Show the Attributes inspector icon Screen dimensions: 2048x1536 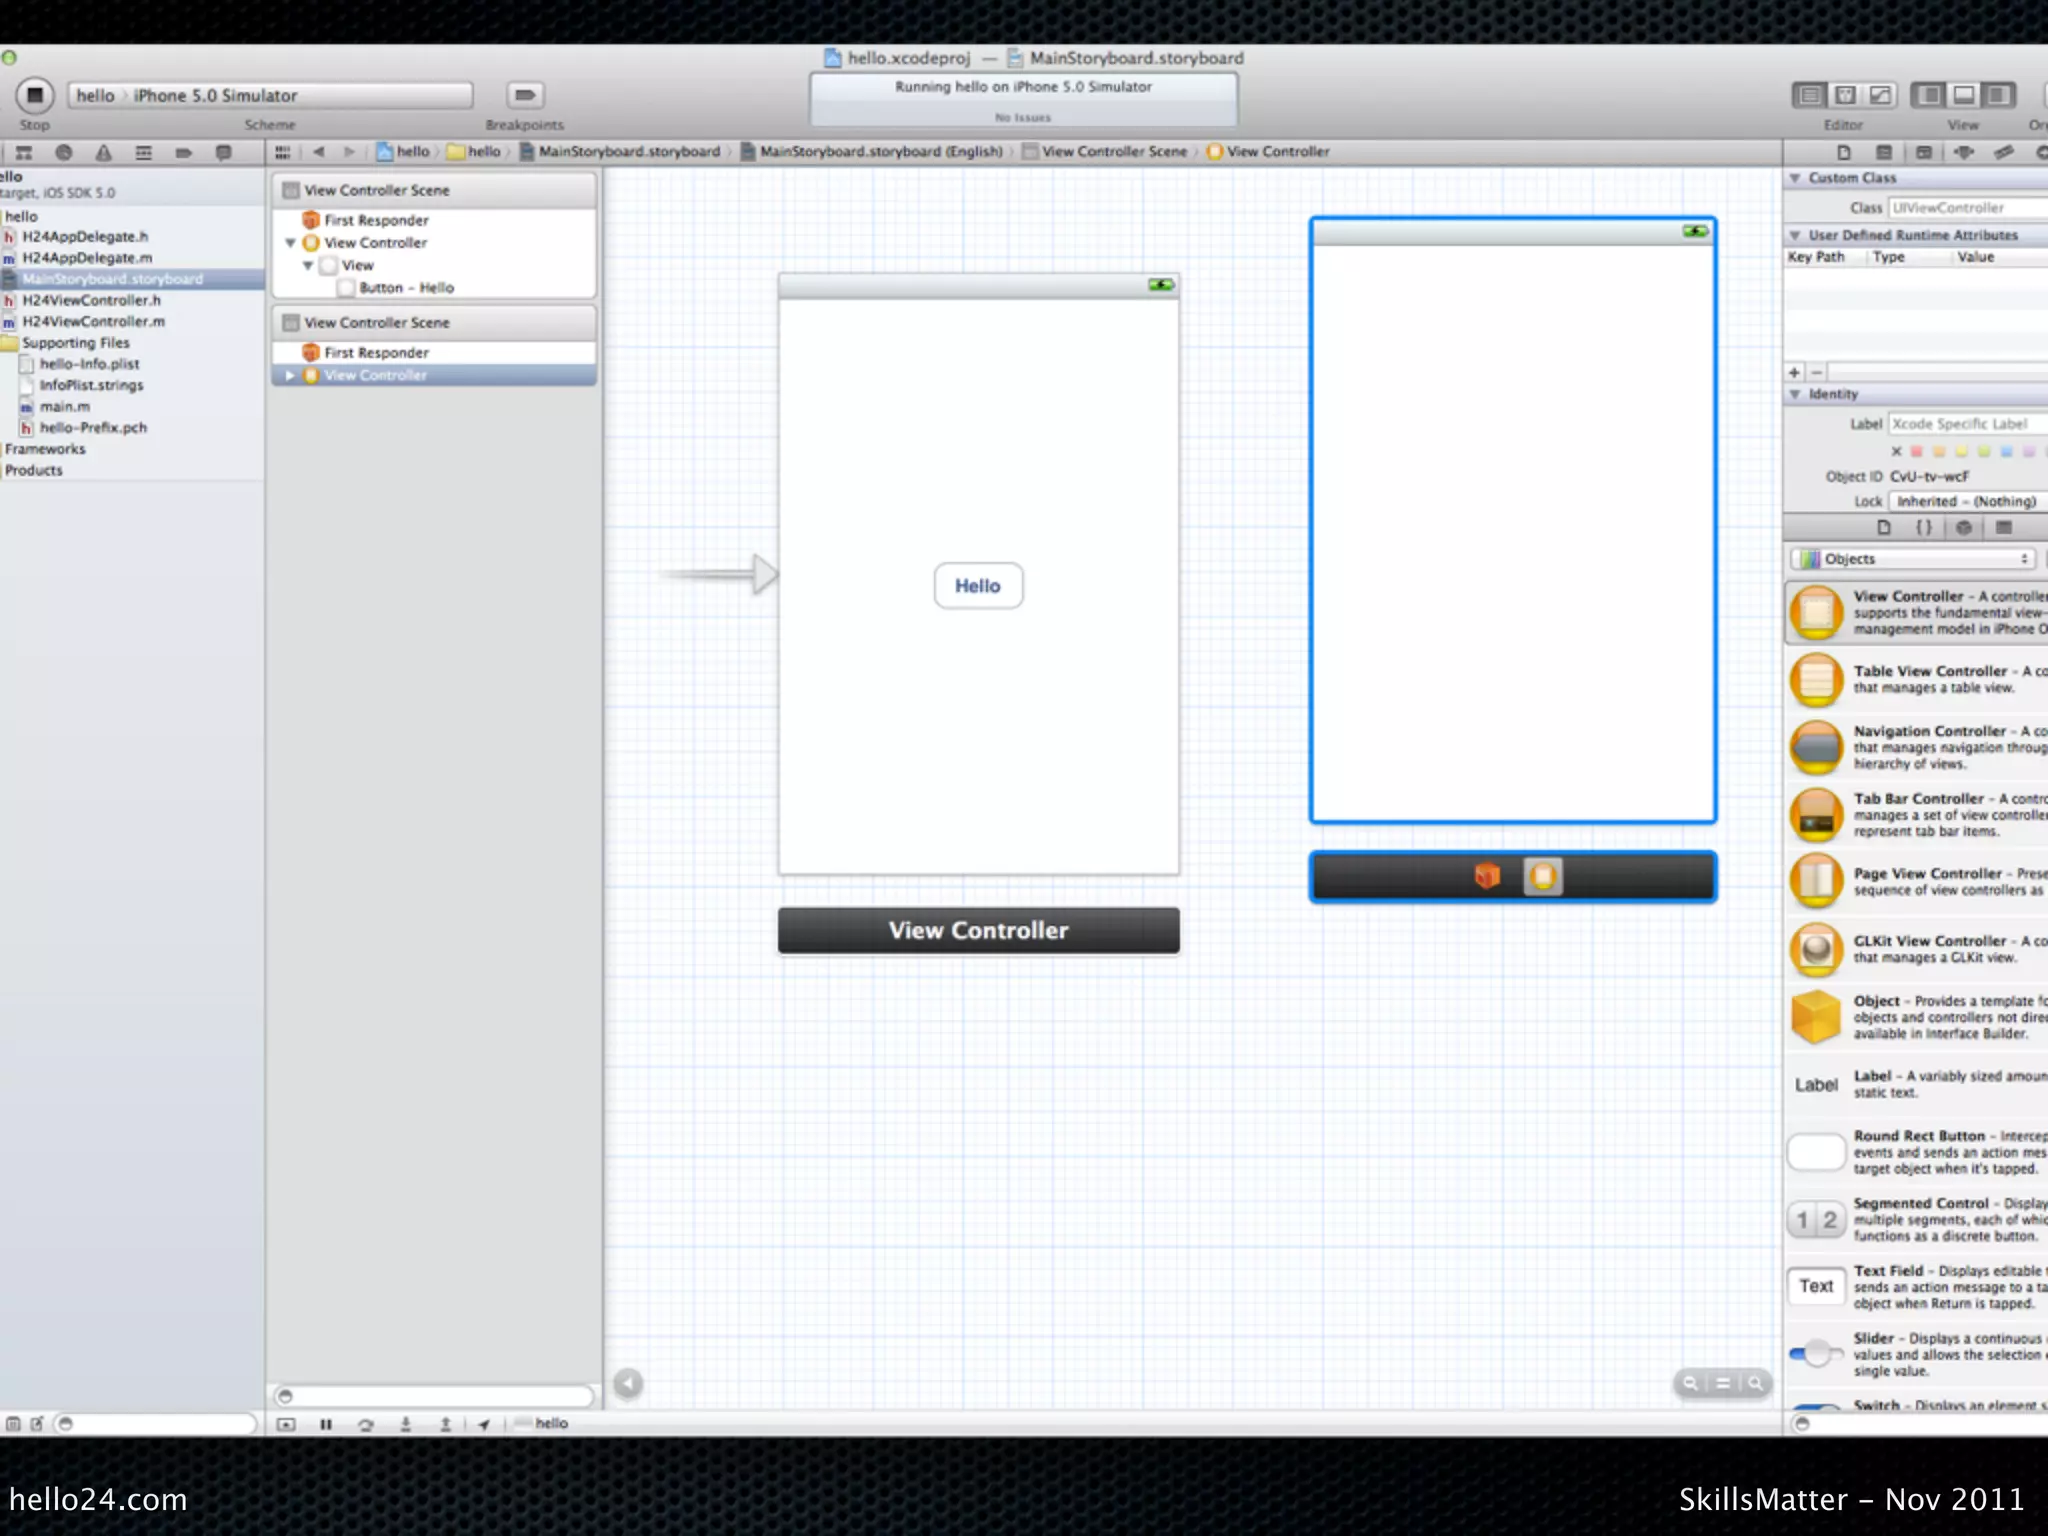point(1964,152)
